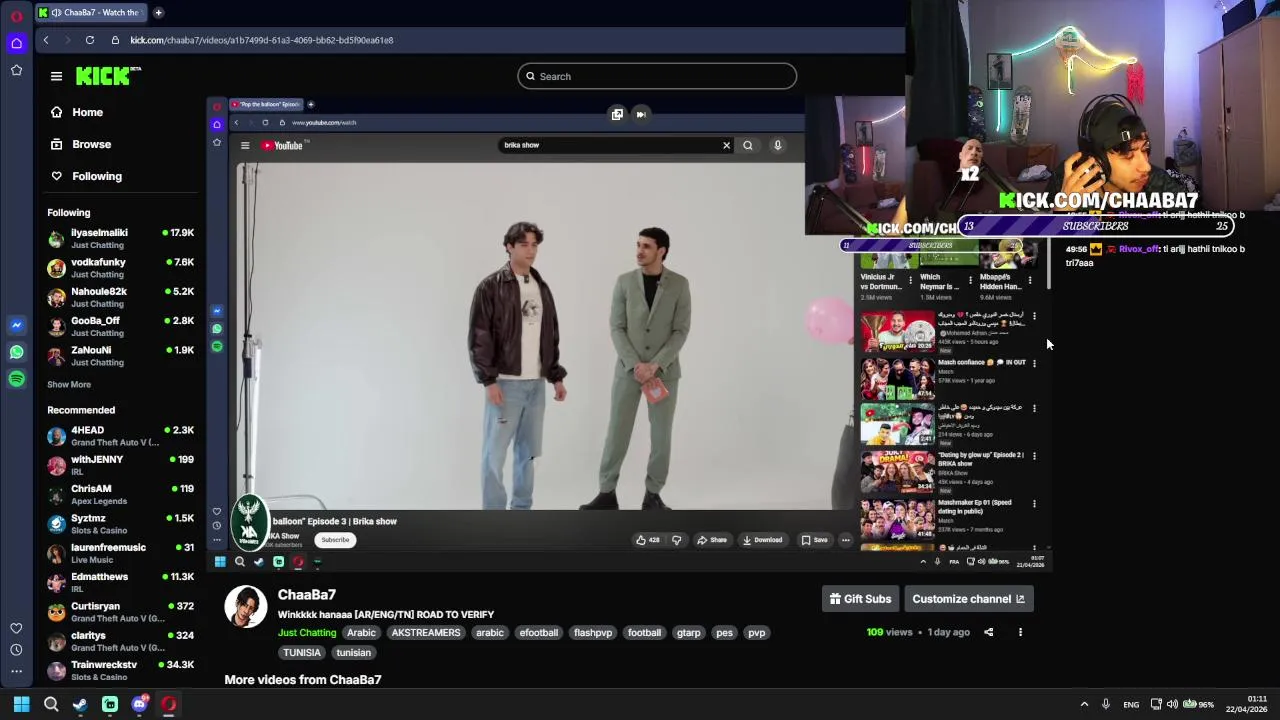1280x720 pixels.
Task: Open the video options three-dots menu
Action: tap(1020, 632)
